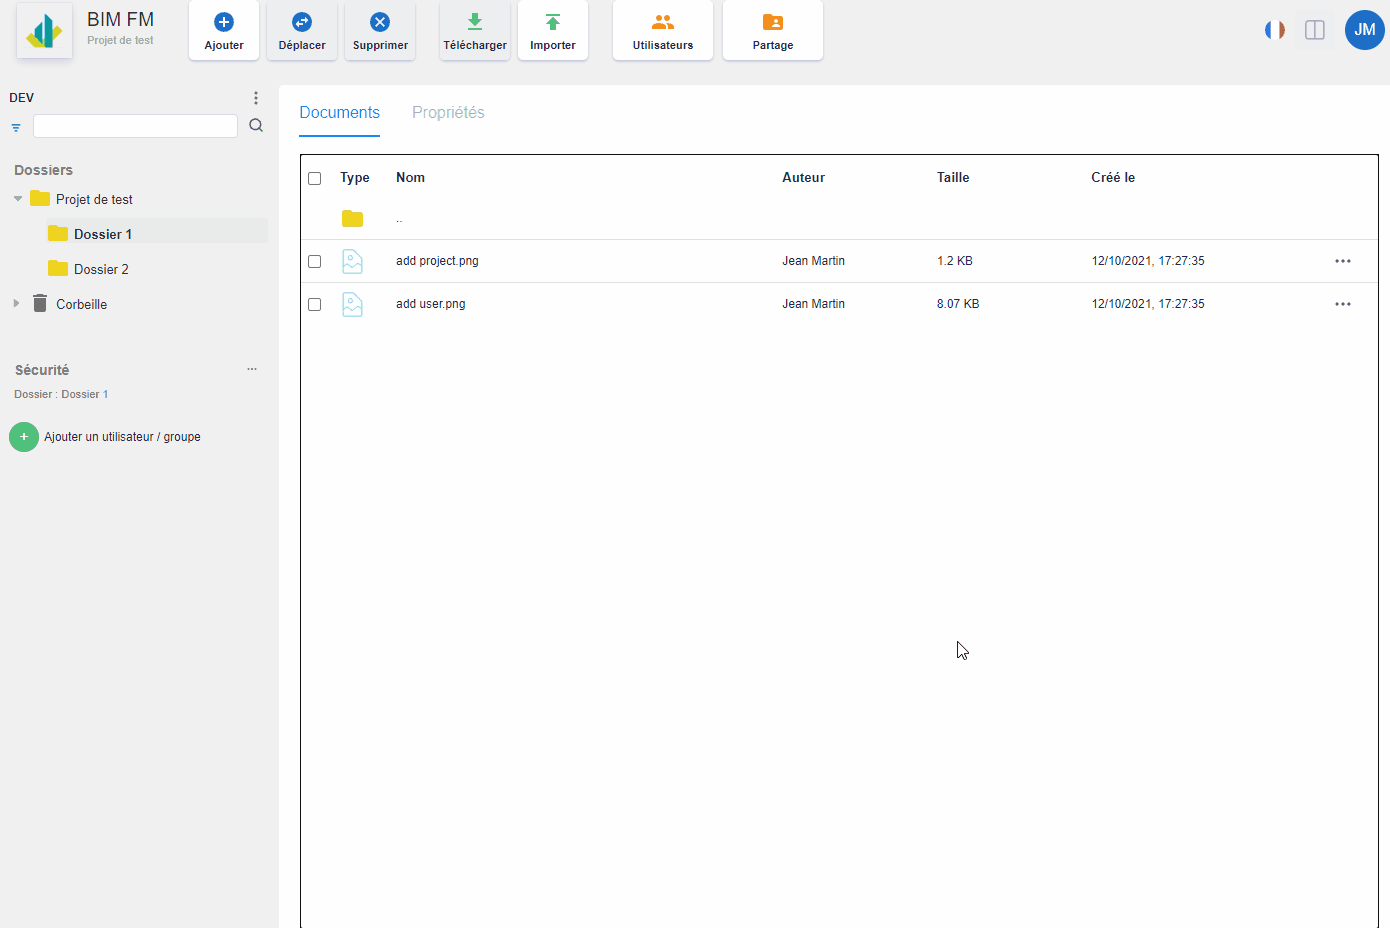Click the Télécharger download icon
The image size is (1390, 928).
click(x=475, y=23)
